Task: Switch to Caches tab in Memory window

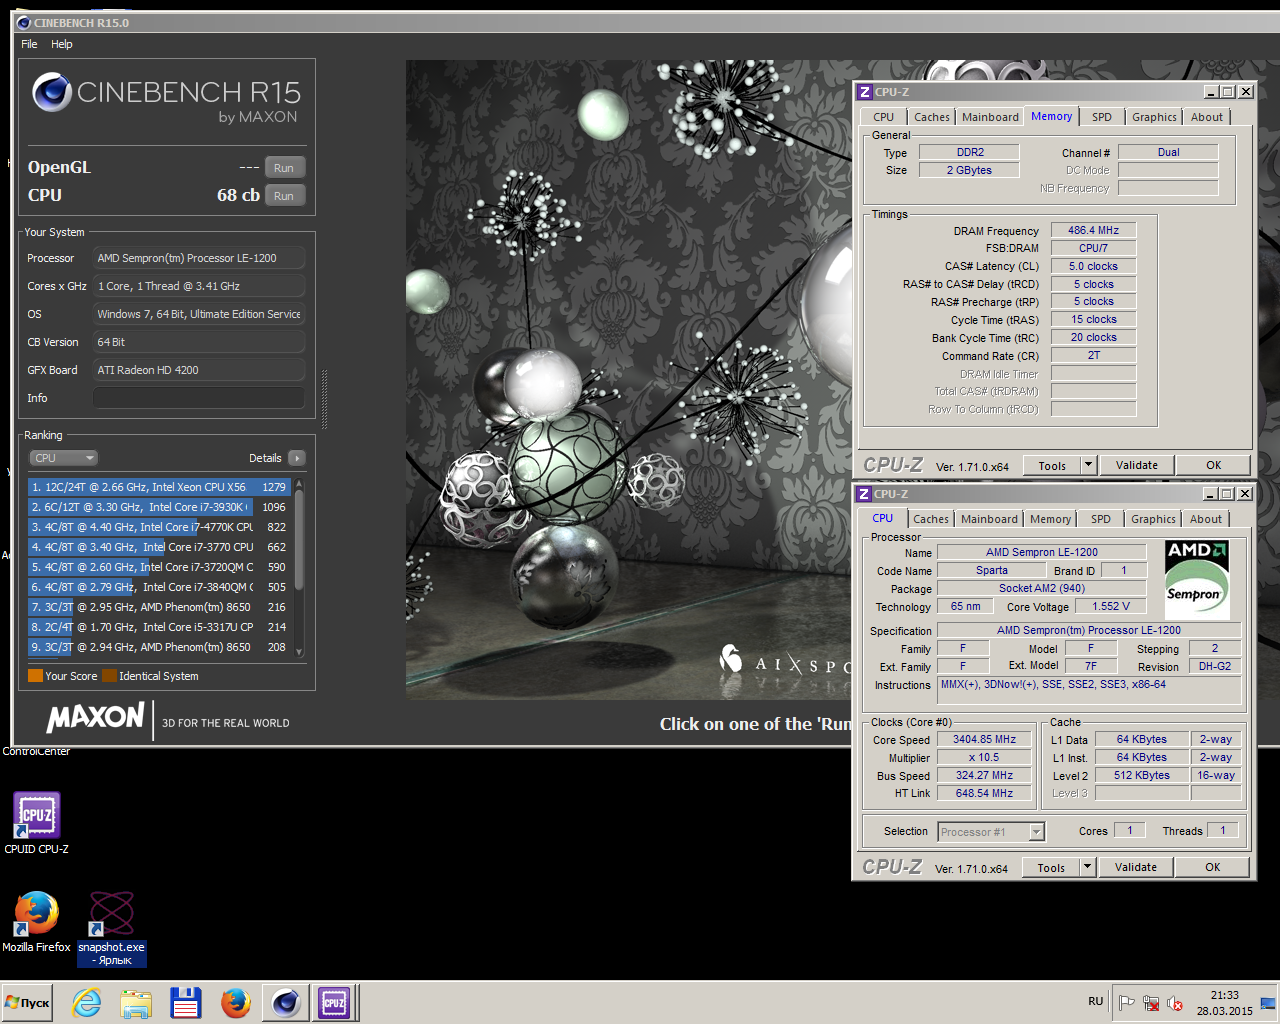Action: tap(932, 117)
